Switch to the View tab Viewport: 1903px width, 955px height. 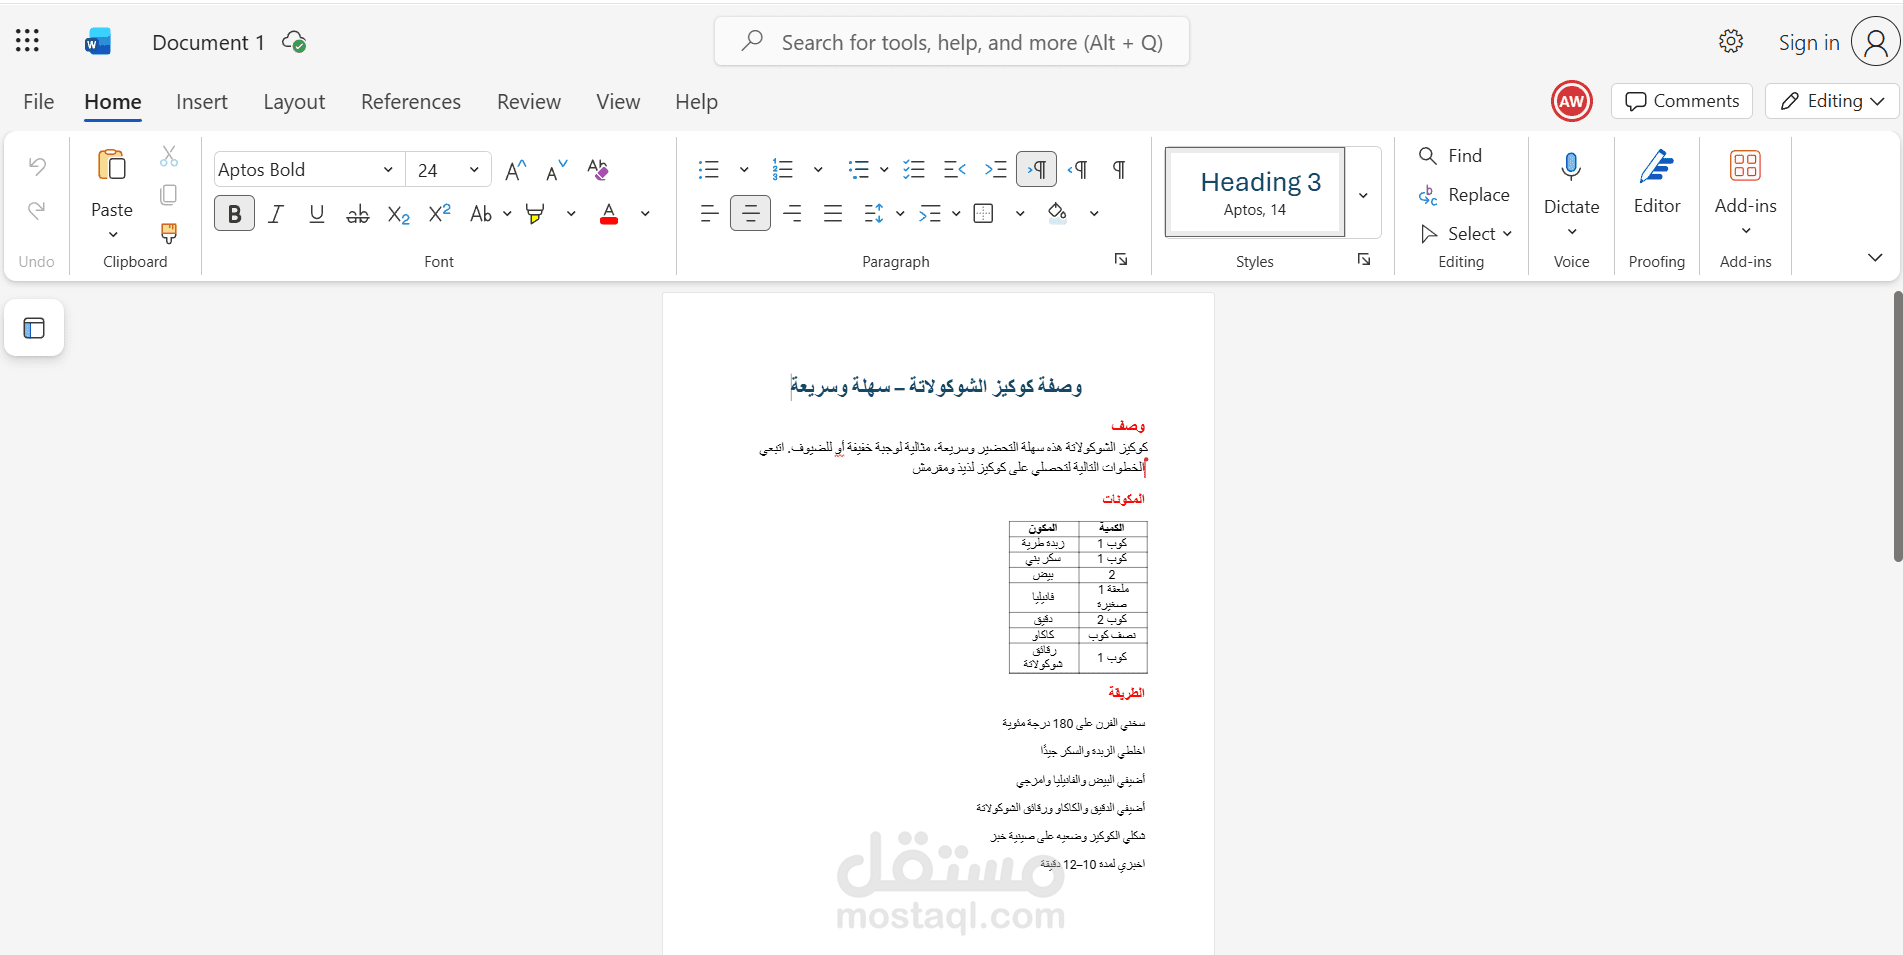tap(618, 102)
